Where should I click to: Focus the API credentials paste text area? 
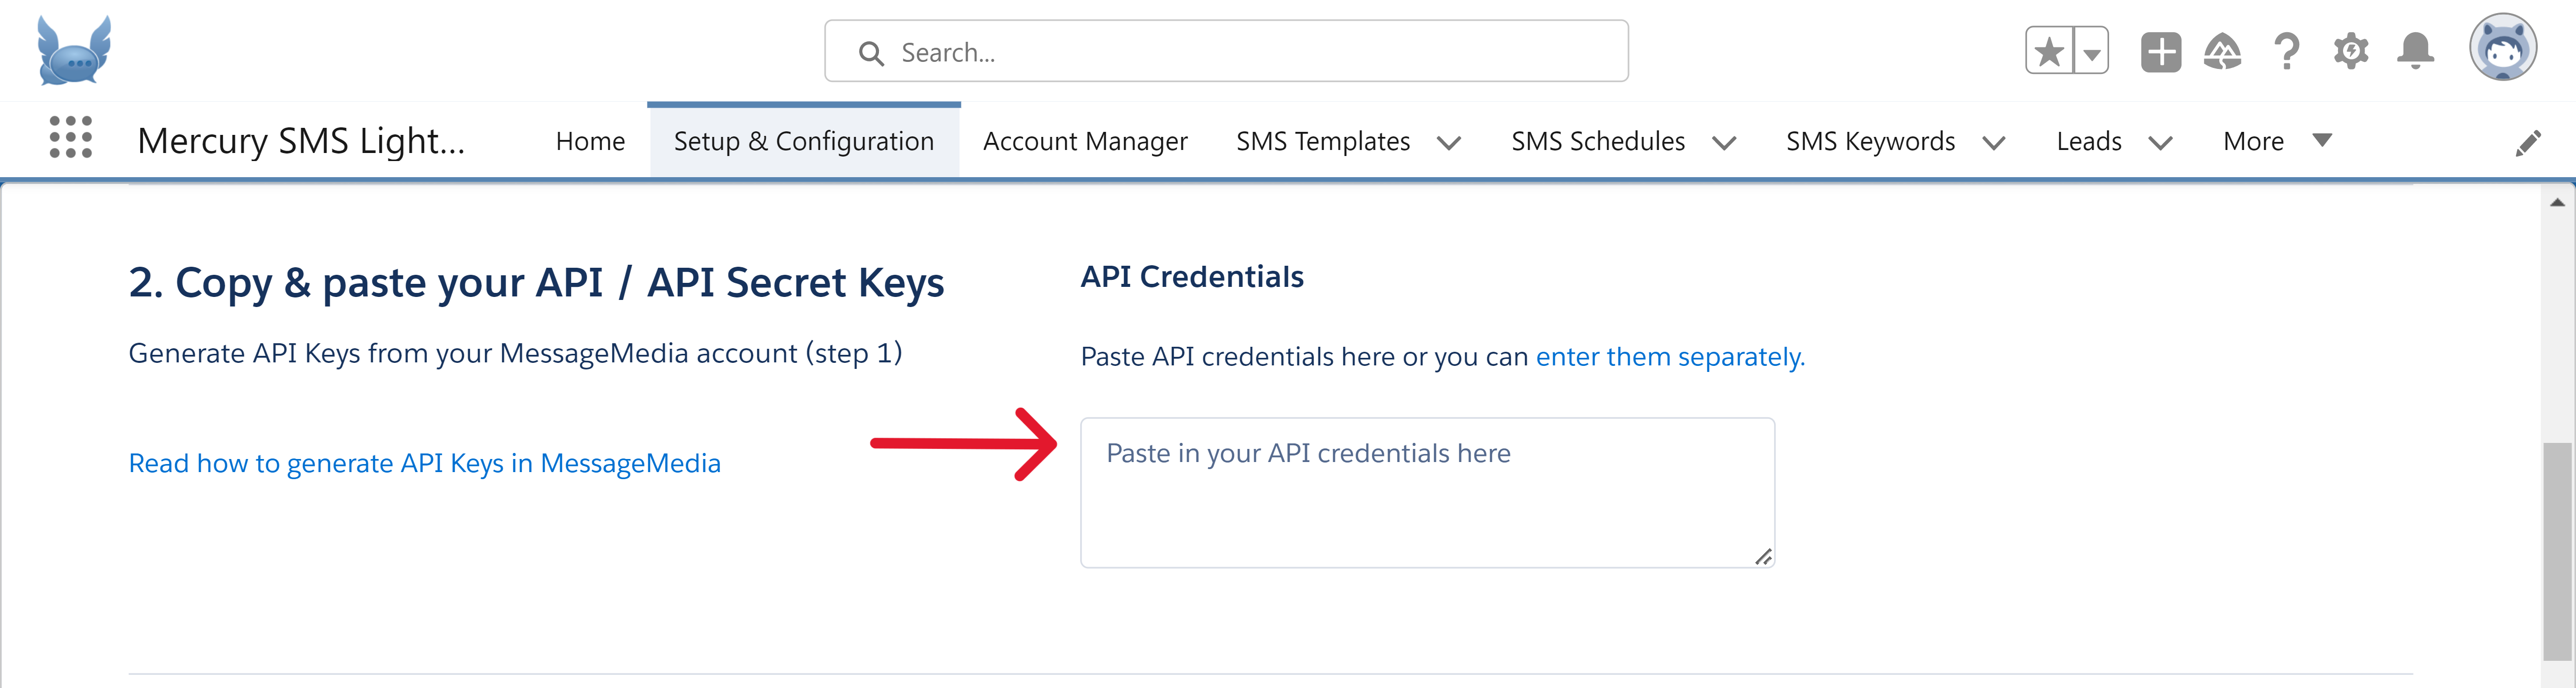pyautogui.click(x=1427, y=493)
